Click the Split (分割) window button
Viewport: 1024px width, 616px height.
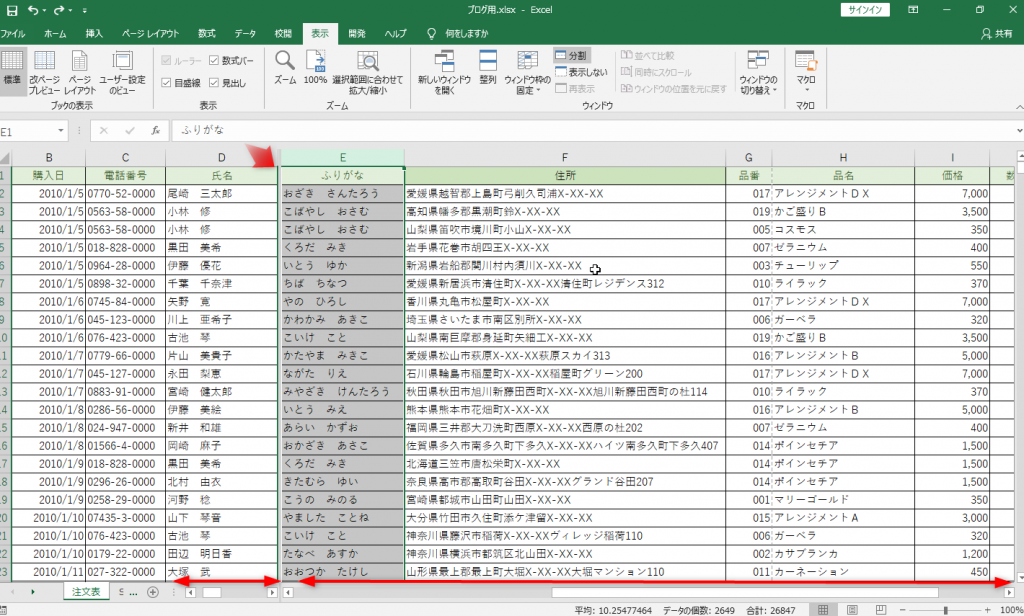(571, 56)
